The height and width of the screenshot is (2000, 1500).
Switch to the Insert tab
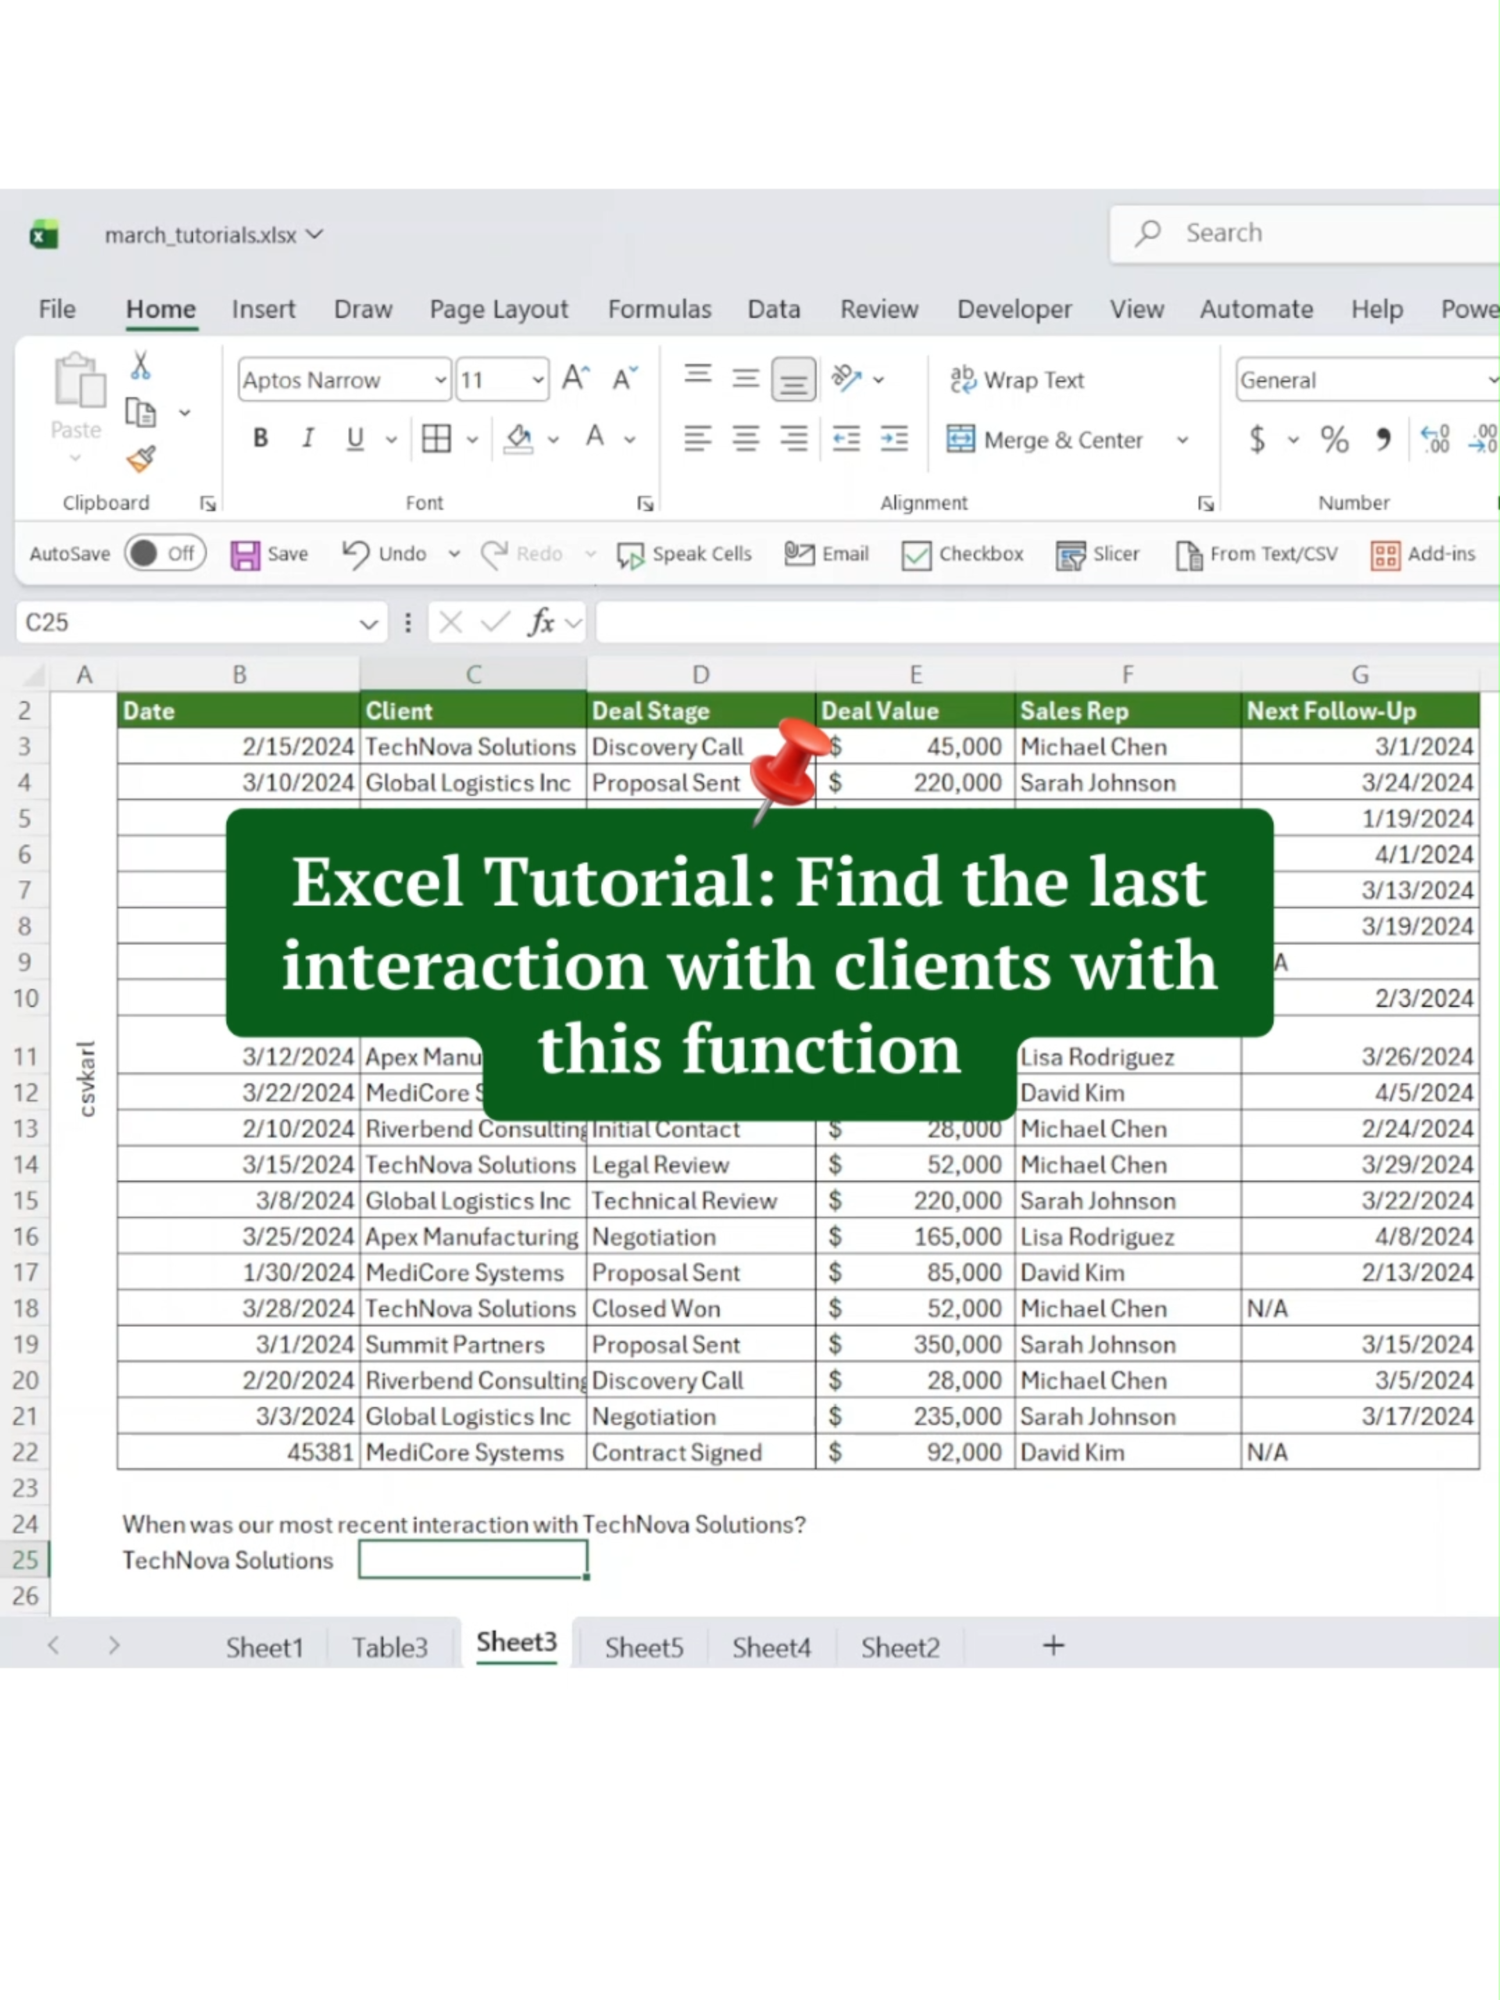[263, 309]
